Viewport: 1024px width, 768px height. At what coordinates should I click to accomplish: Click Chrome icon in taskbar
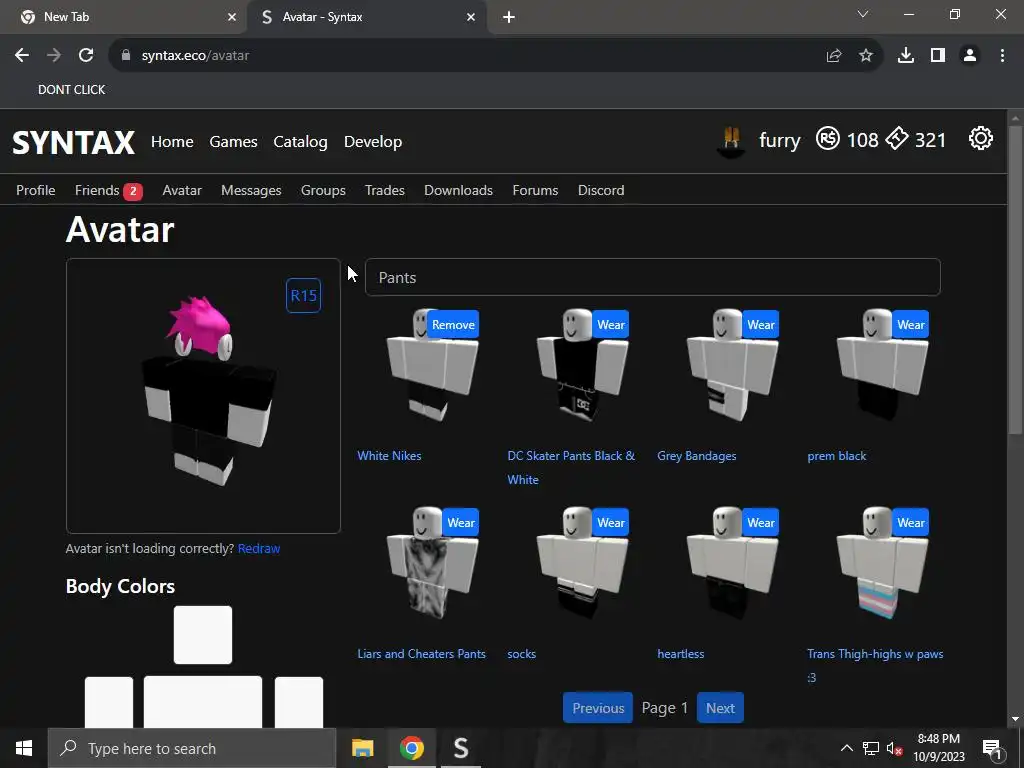pyautogui.click(x=411, y=748)
